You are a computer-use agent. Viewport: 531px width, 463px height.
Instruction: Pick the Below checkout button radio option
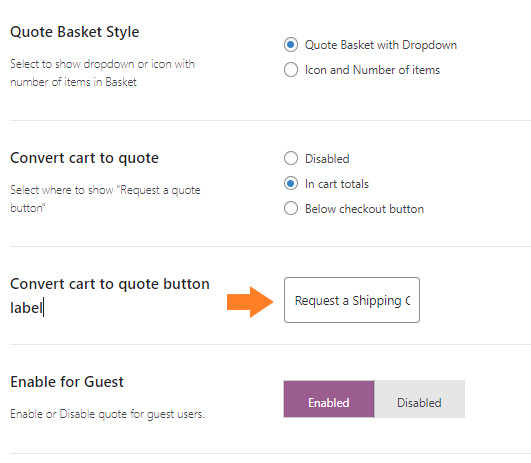(x=291, y=208)
